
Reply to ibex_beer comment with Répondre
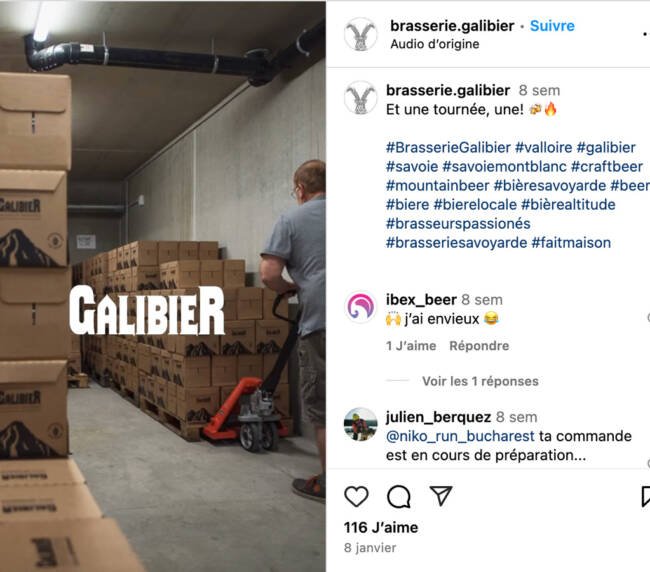[479, 346]
